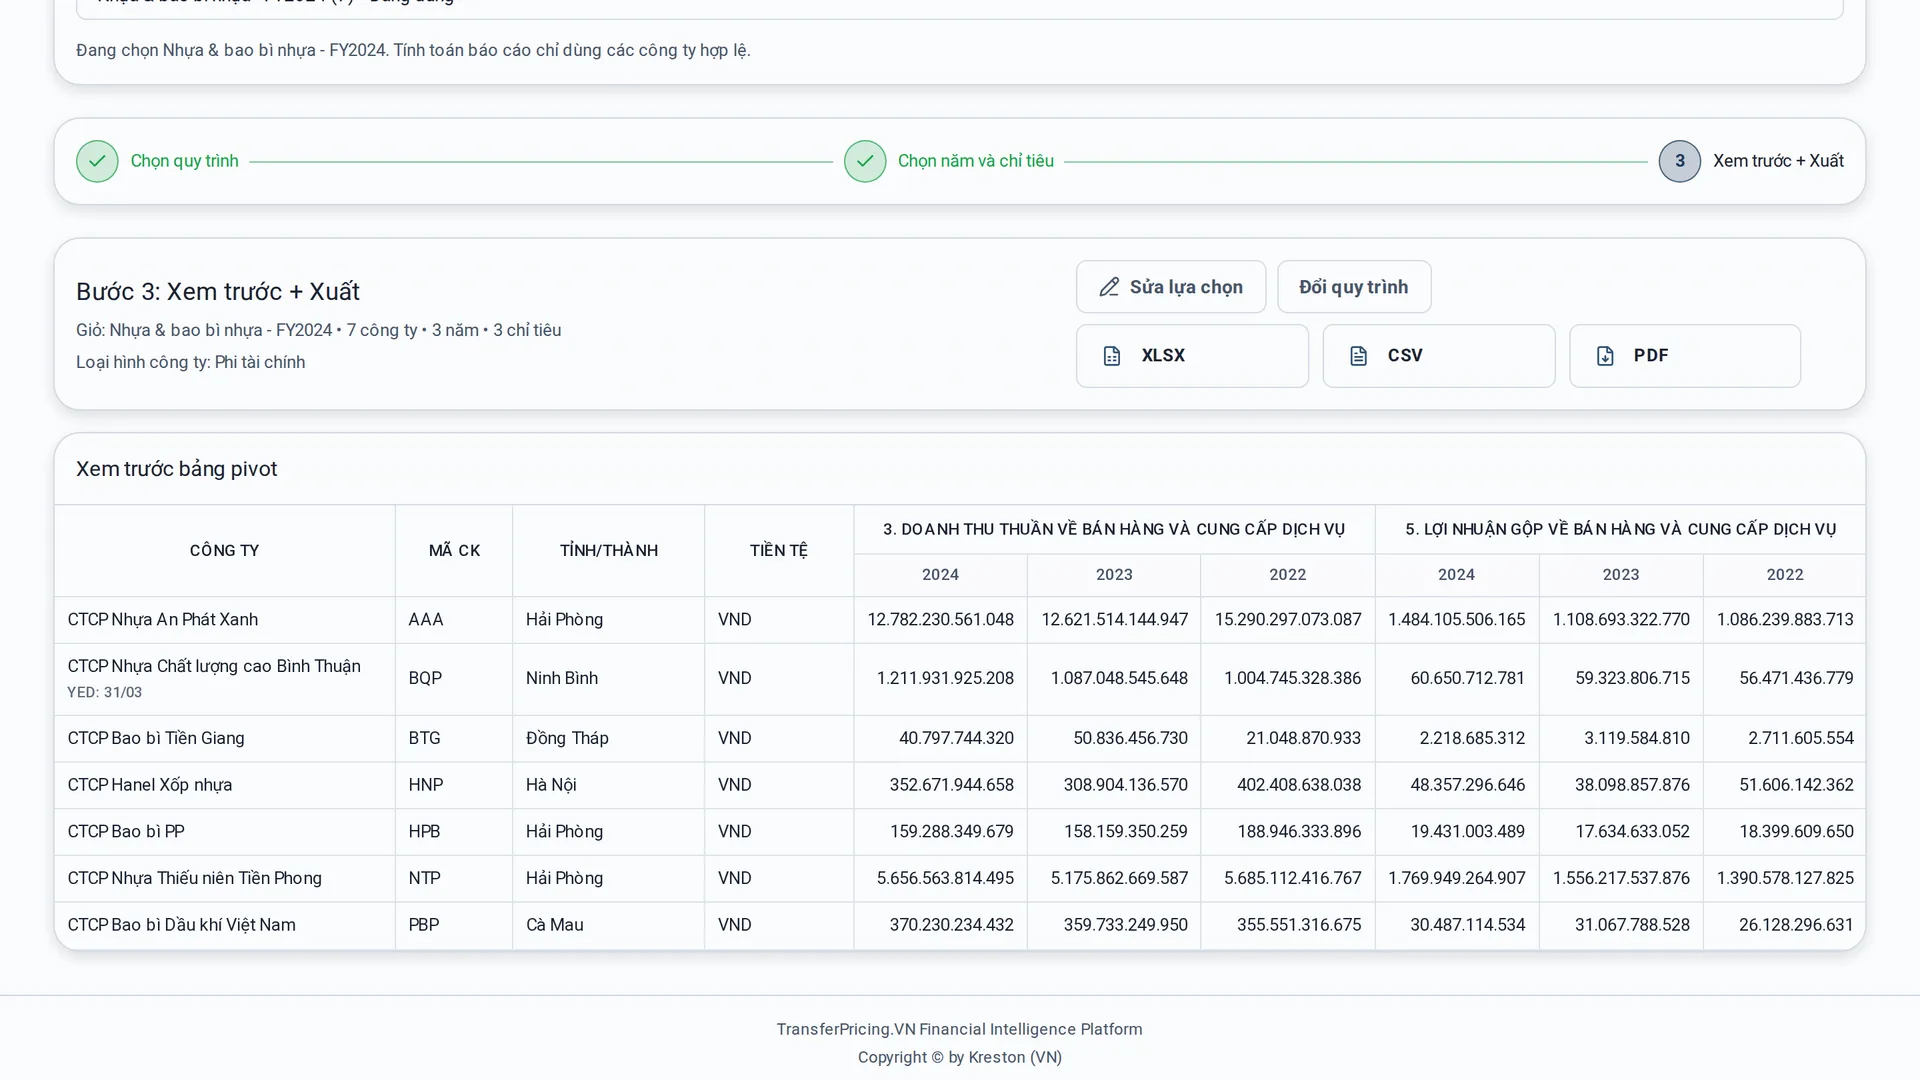
Task: Click the Lợi nhuận gộp header
Action: pyautogui.click(x=1621, y=529)
